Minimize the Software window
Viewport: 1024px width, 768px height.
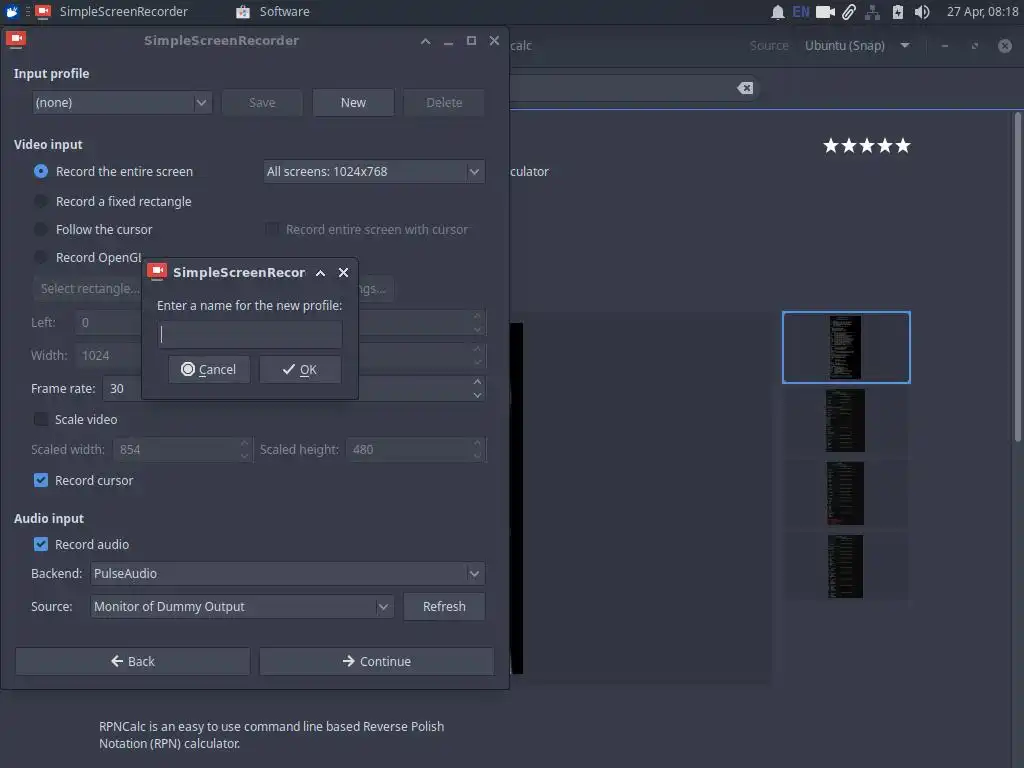click(x=944, y=46)
